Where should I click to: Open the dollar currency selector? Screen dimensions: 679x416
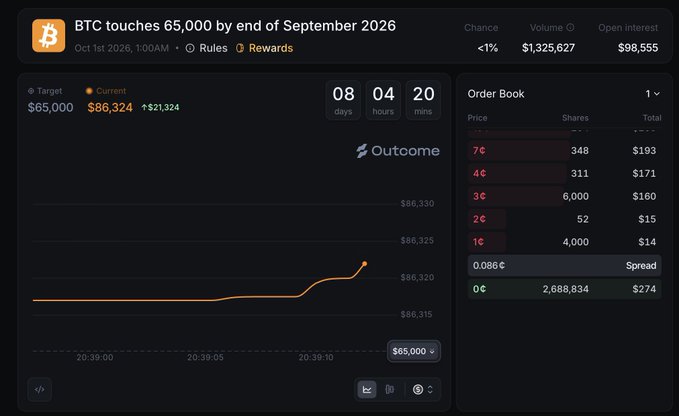point(423,390)
